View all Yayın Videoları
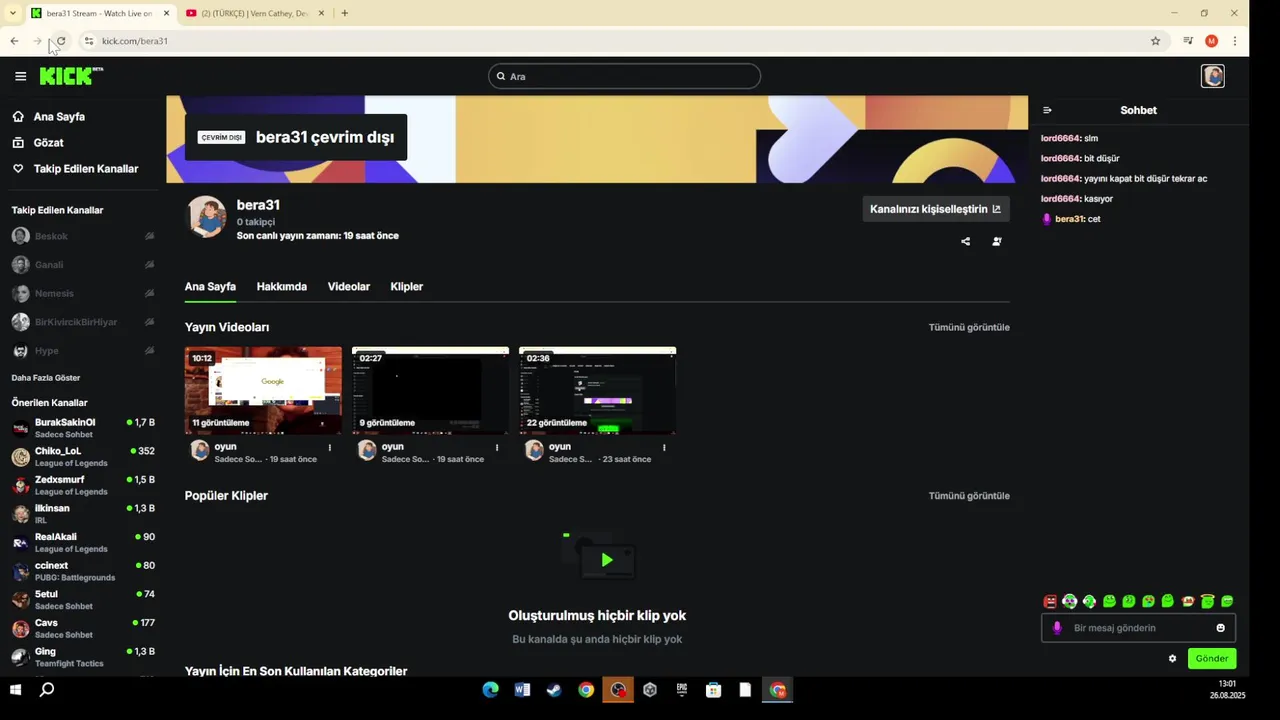 969,327
